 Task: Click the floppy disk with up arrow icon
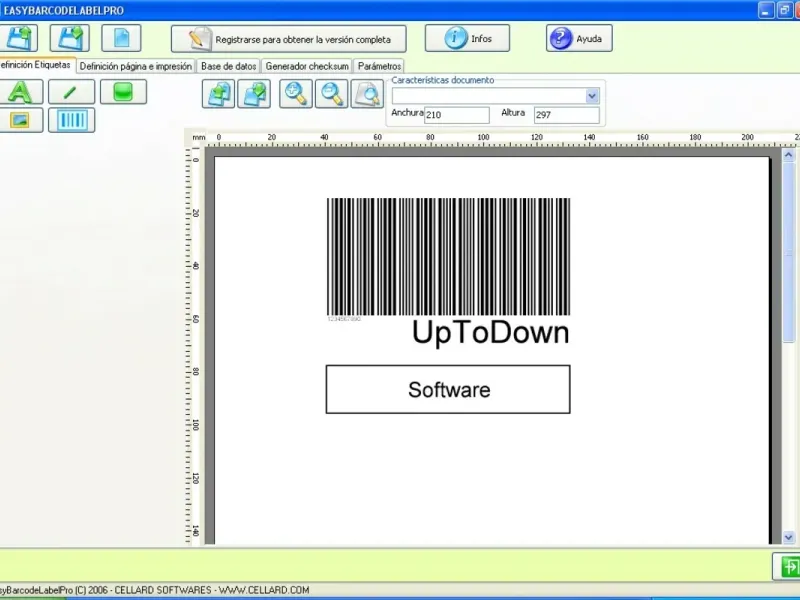pyautogui.click(x=19, y=38)
